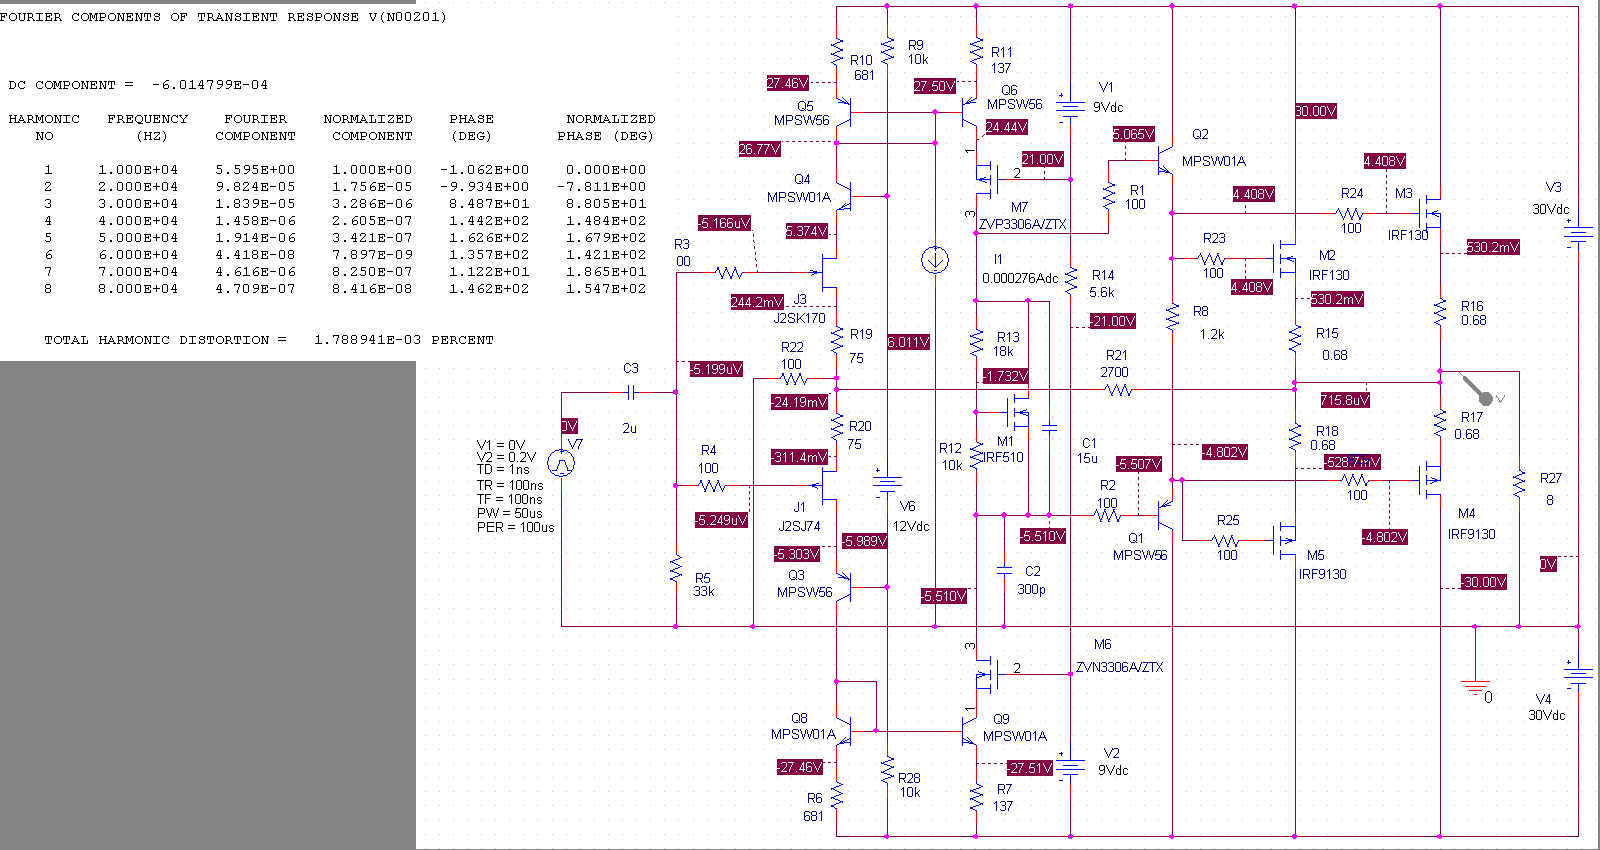Click the M1 IRF510 MOSFET symbol
The height and width of the screenshot is (850, 1600).
click(x=1017, y=410)
